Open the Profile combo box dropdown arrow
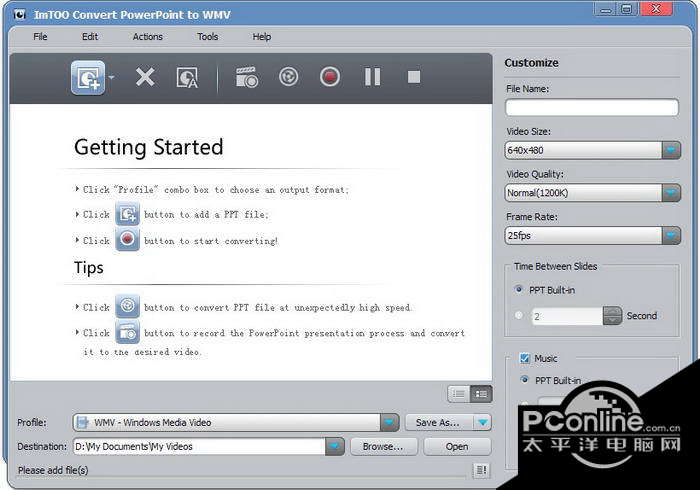Viewport: 700px width, 490px height. pyautogui.click(x=389, y=422)
